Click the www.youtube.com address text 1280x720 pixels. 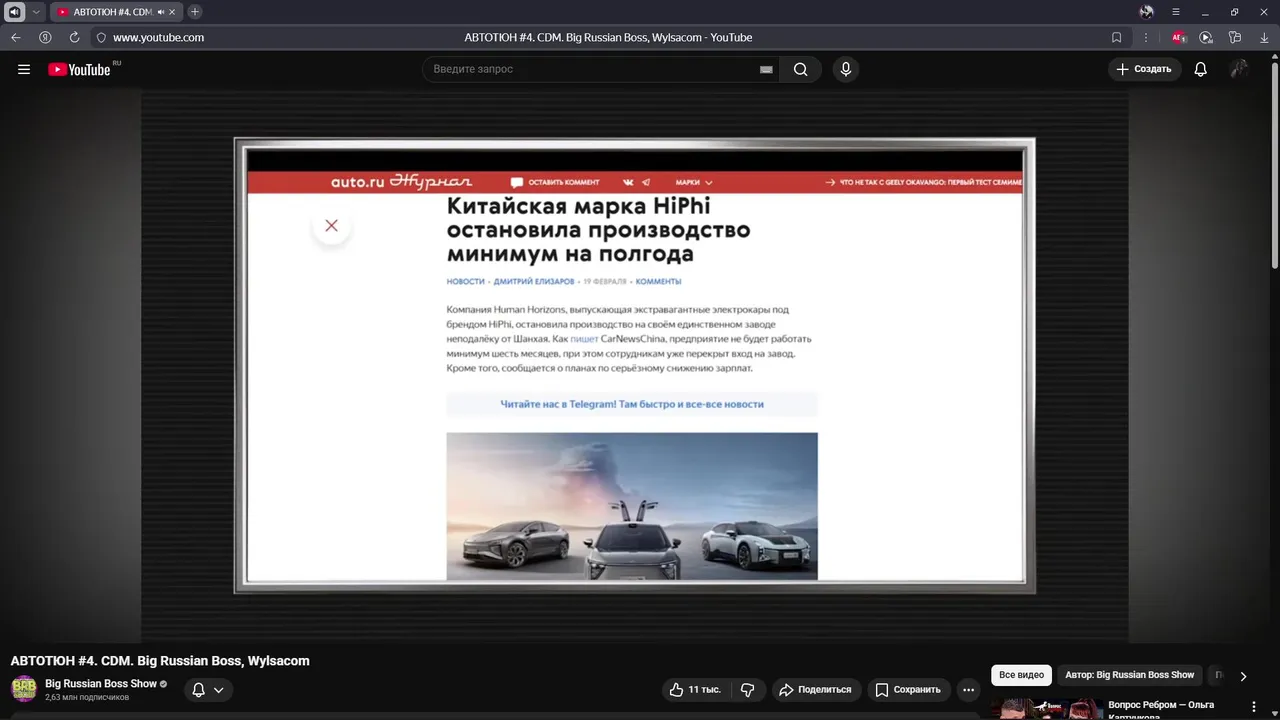click(158, 37)
